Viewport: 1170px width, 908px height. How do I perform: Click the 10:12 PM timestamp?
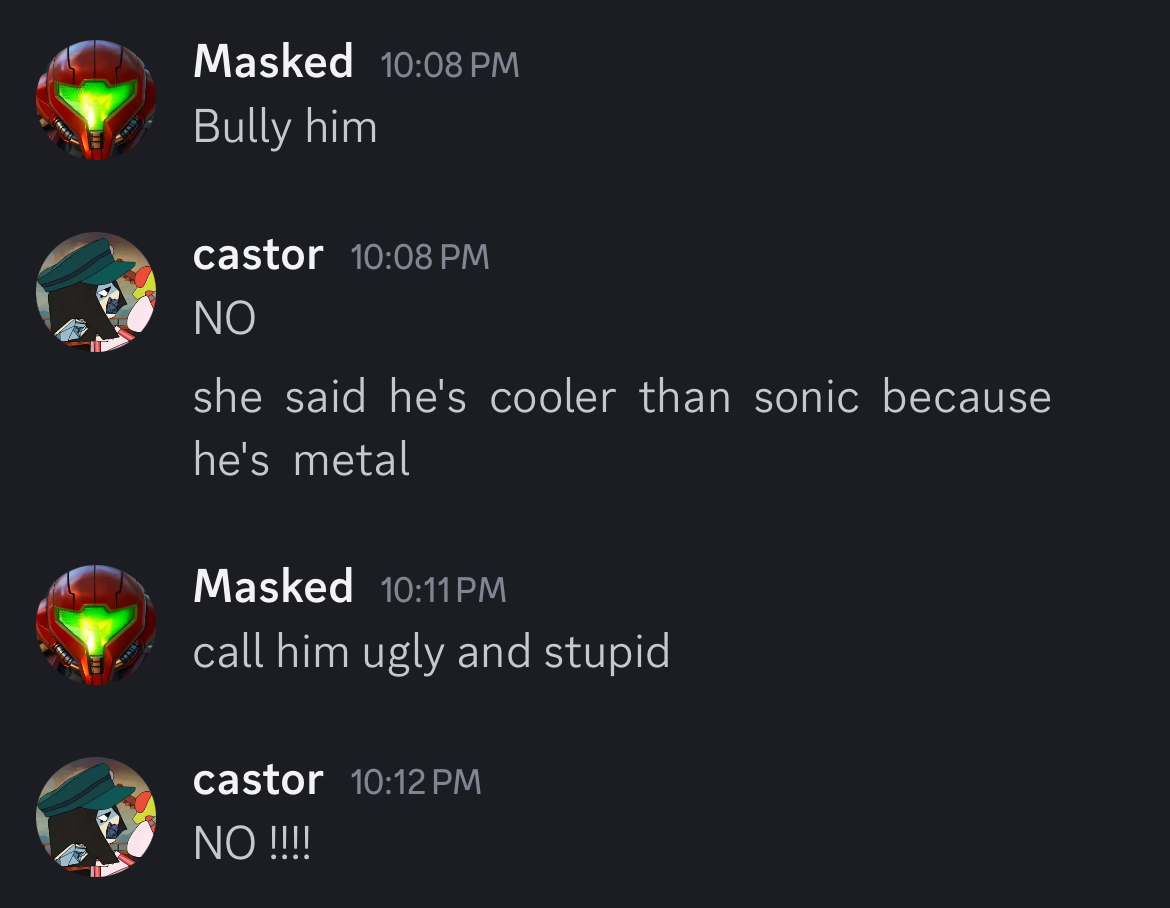tap(416, 782)
